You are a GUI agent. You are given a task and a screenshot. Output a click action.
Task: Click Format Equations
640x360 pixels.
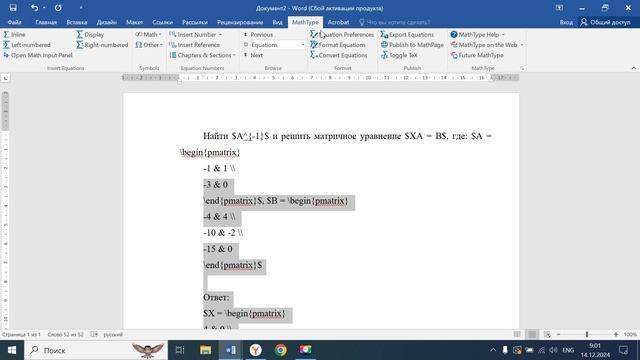click(338, 45)
